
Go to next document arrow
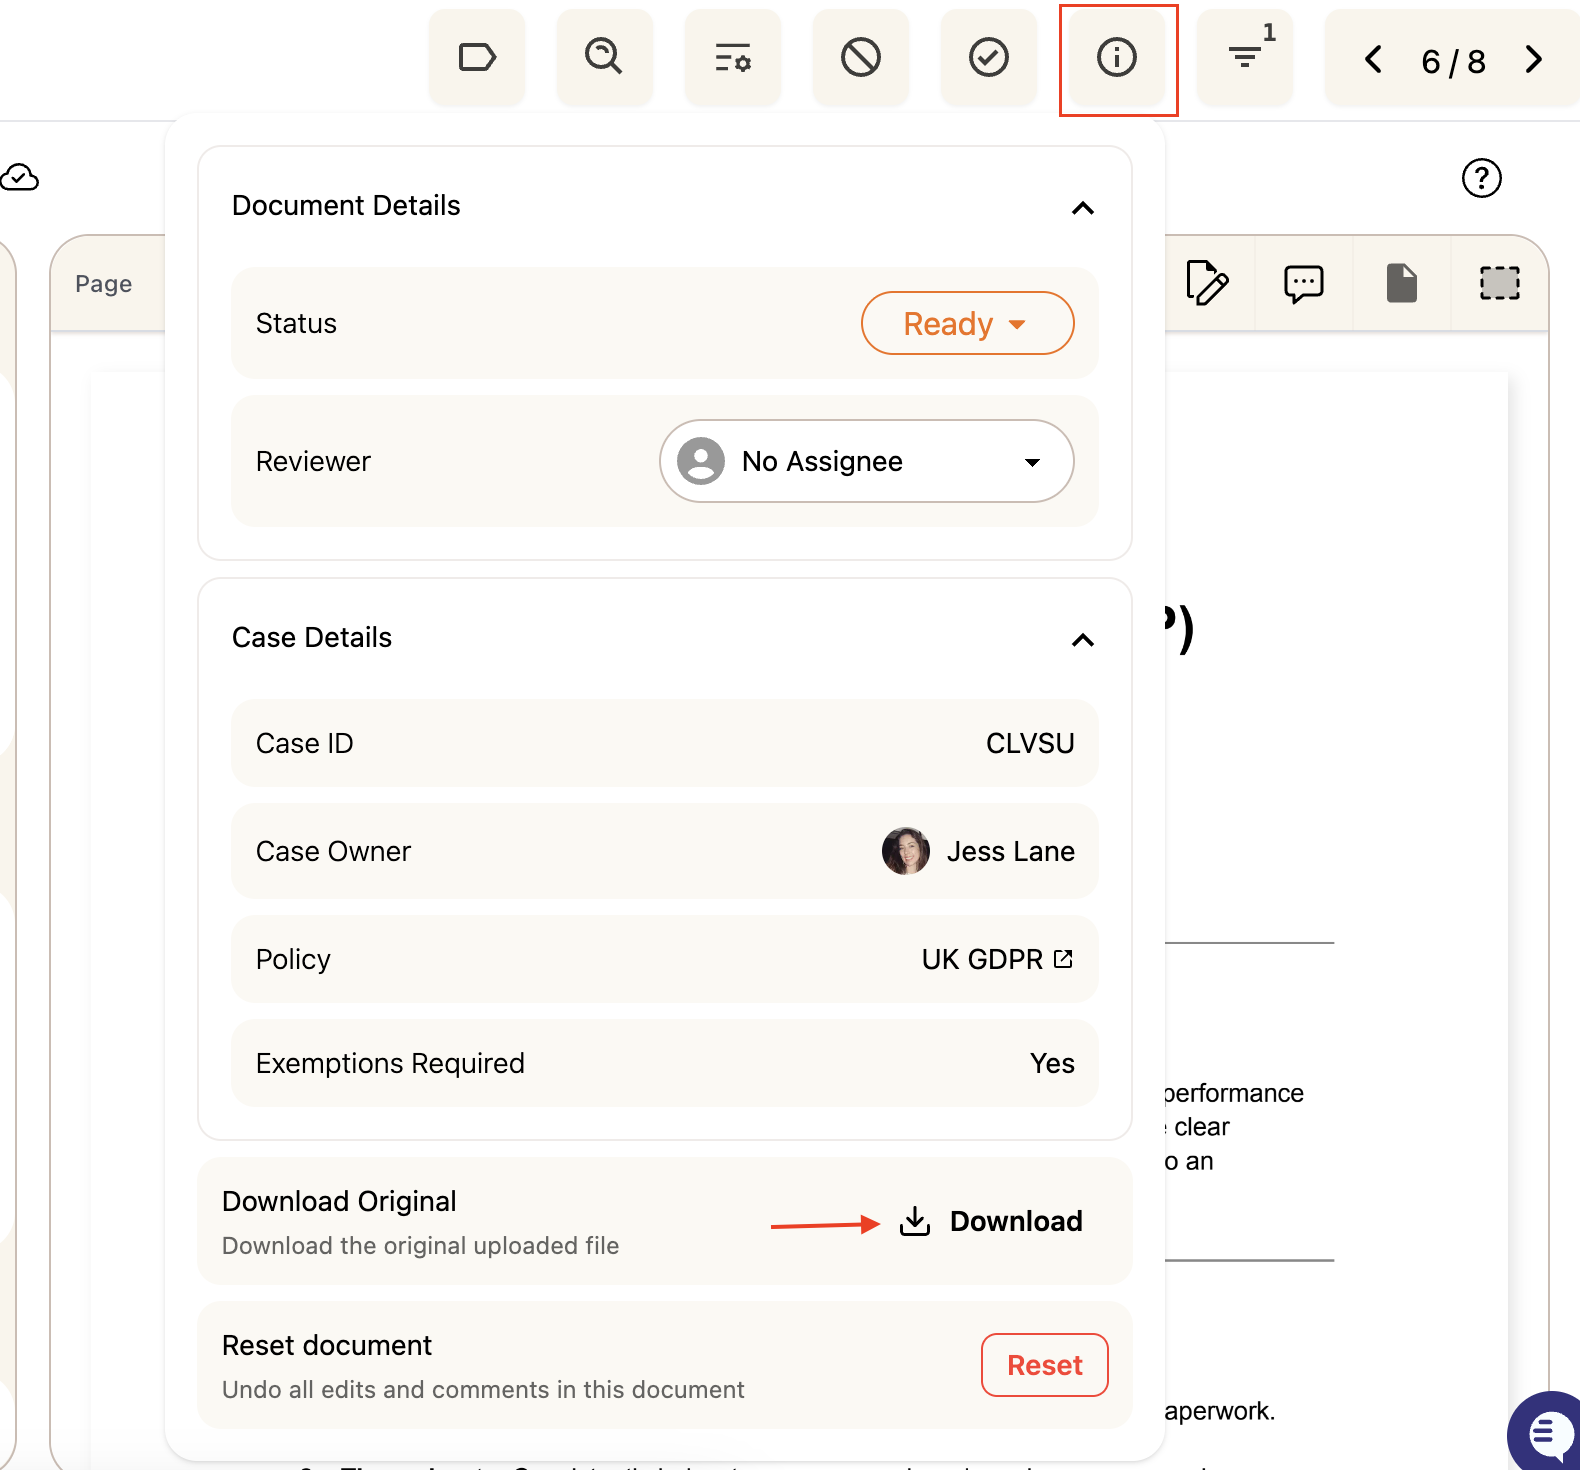pos(1533,59)
